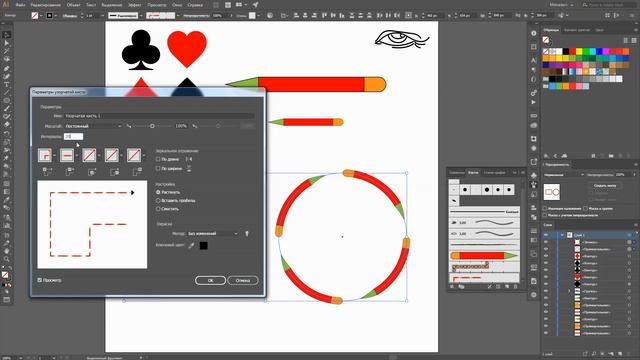Select the Direct Selection tool

(7, 43)
